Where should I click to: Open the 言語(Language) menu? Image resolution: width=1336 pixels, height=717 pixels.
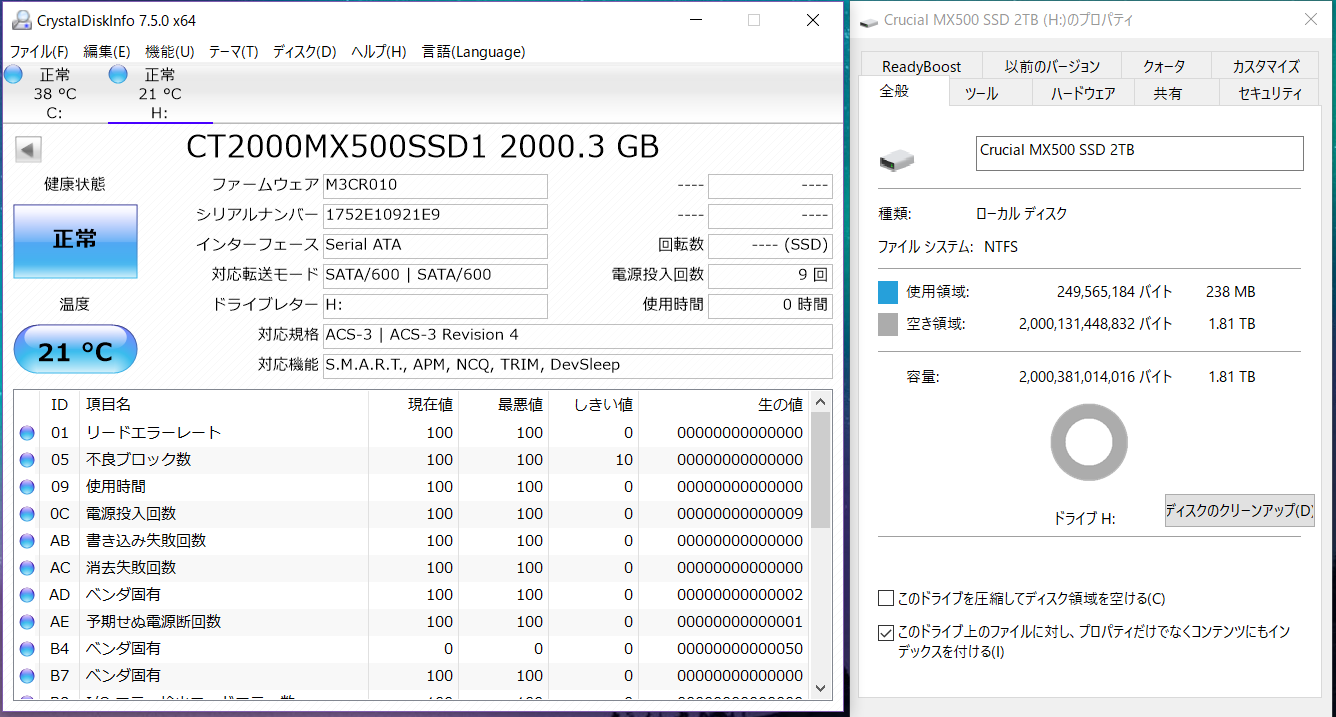tap(473, 52)
